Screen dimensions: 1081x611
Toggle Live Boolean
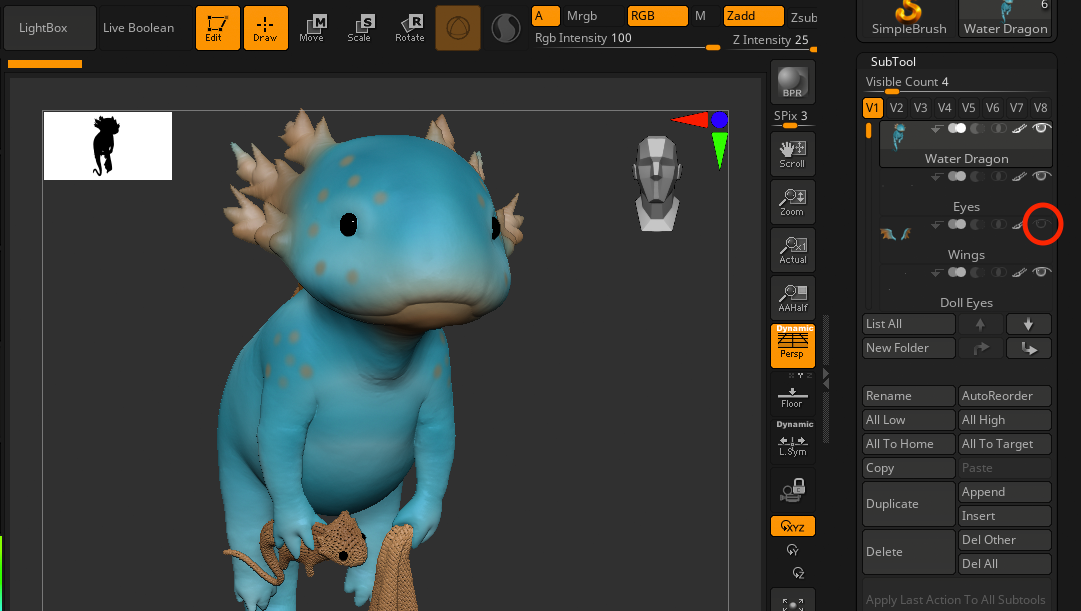click(145, 28)
